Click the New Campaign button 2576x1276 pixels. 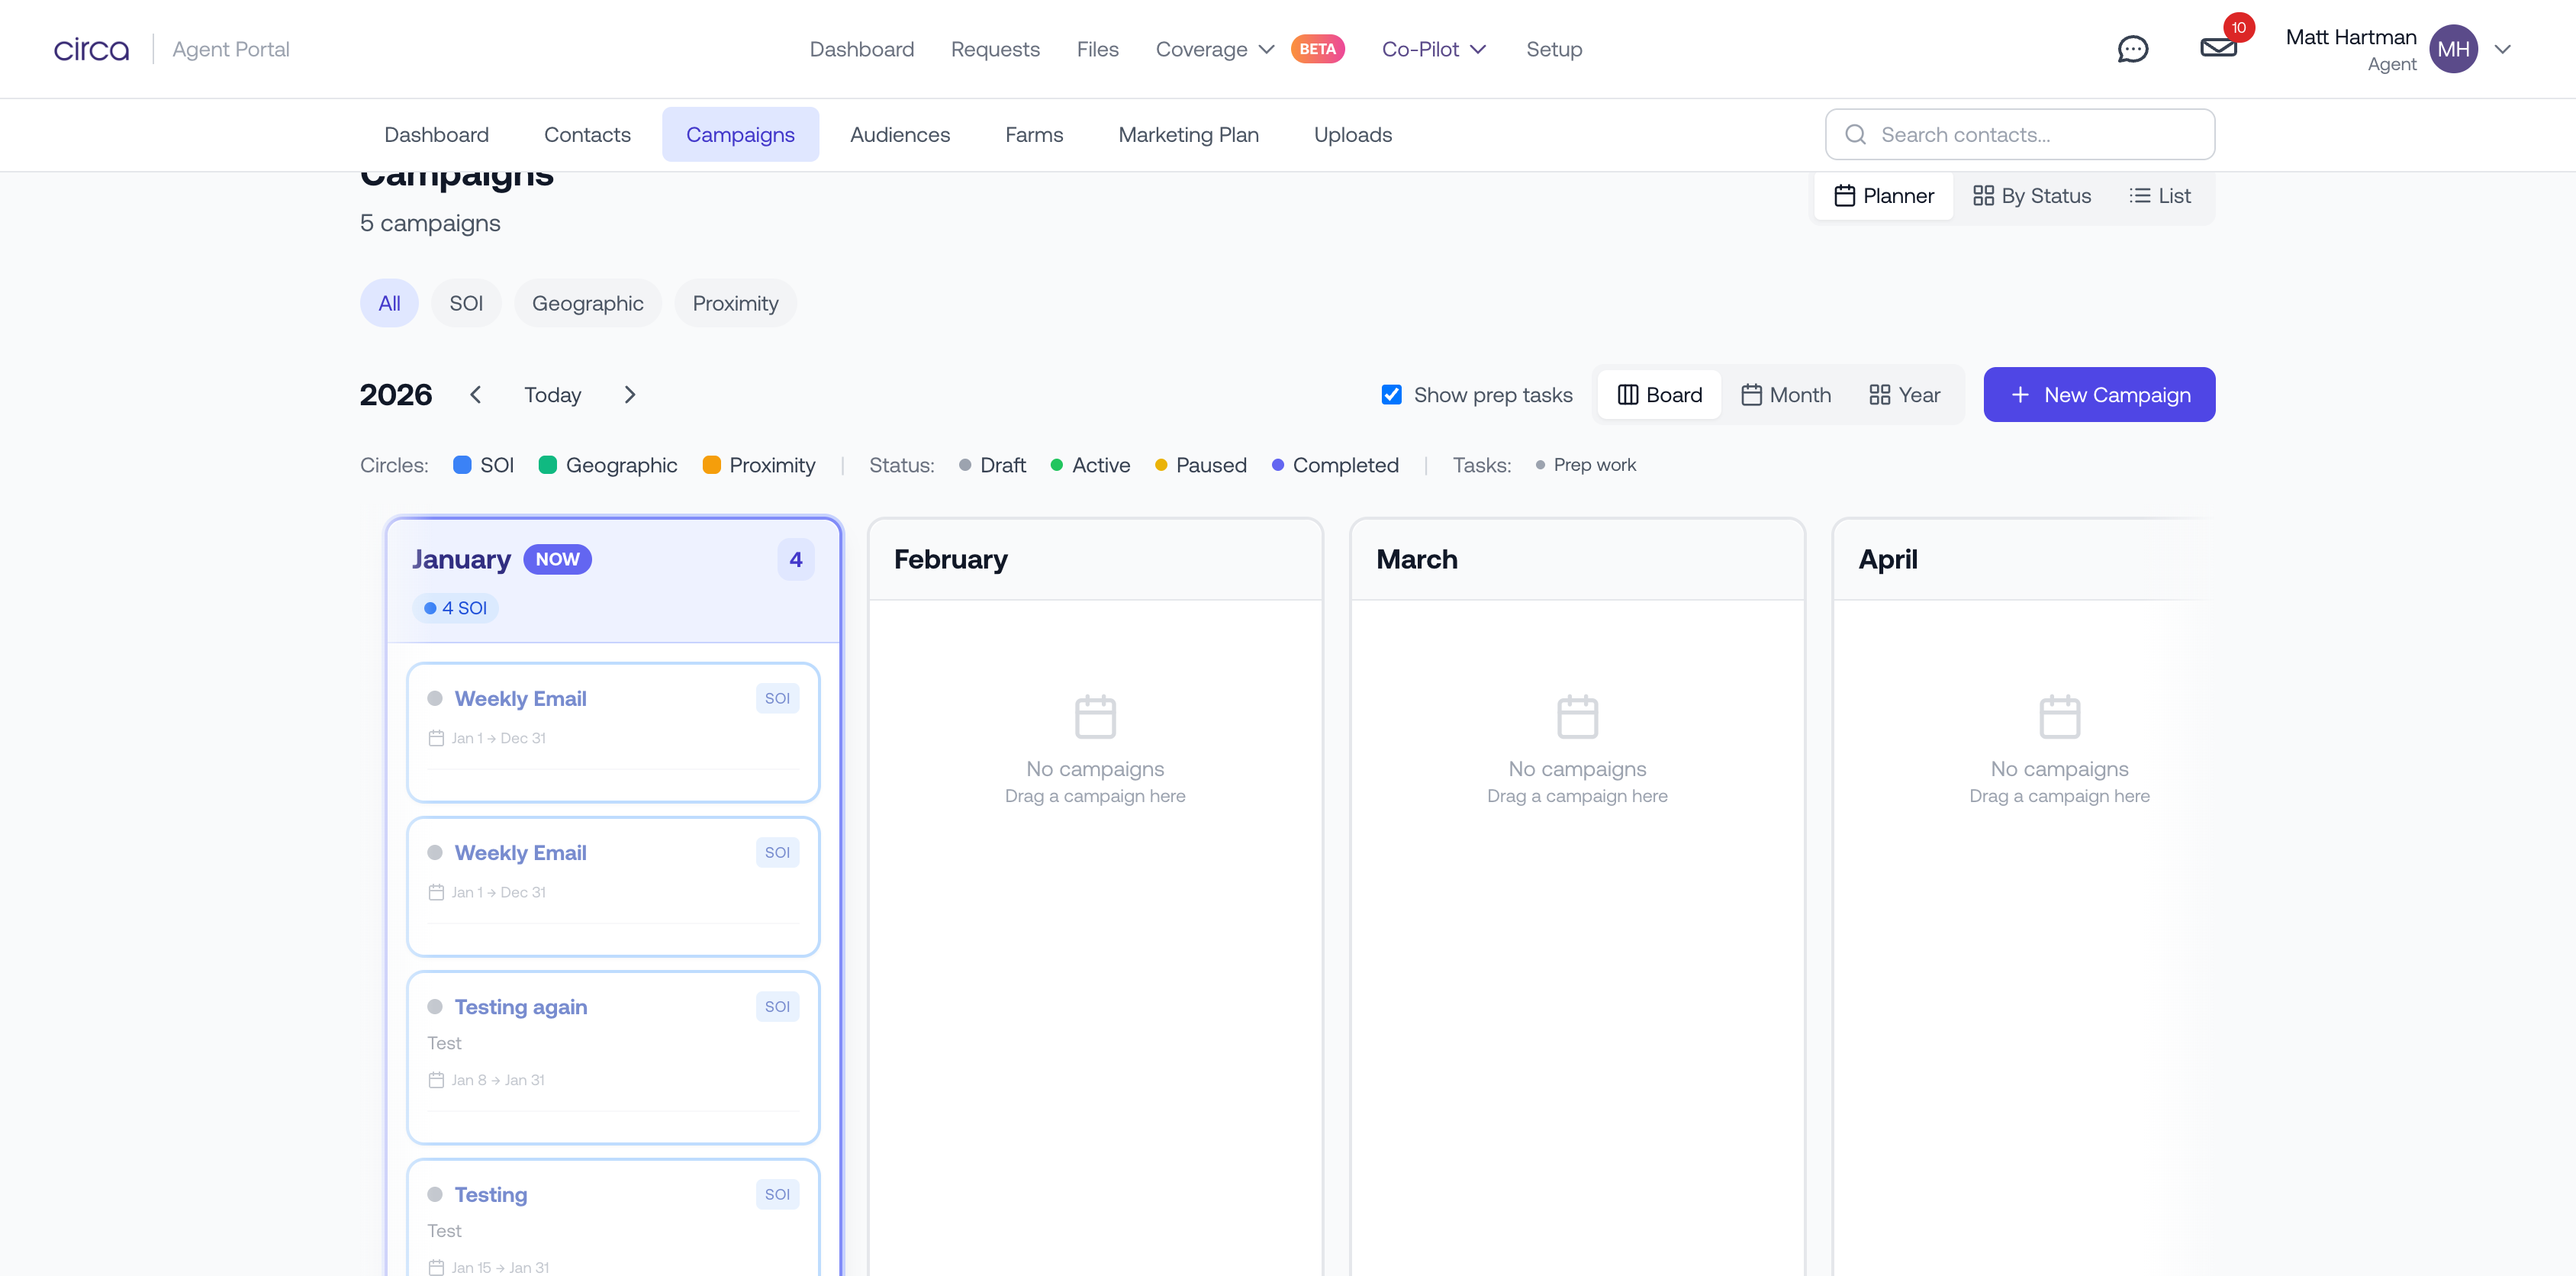pyautogui.click(x=2099, y=395)
